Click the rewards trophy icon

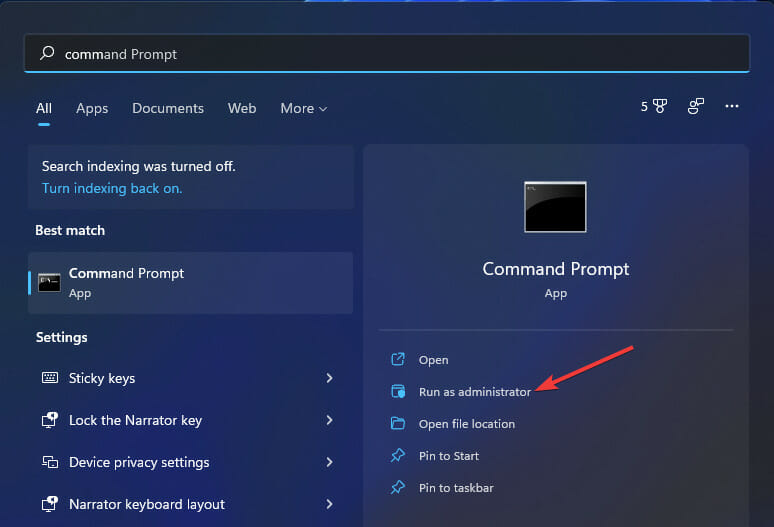pyautogui.click(x=659, y=107)
